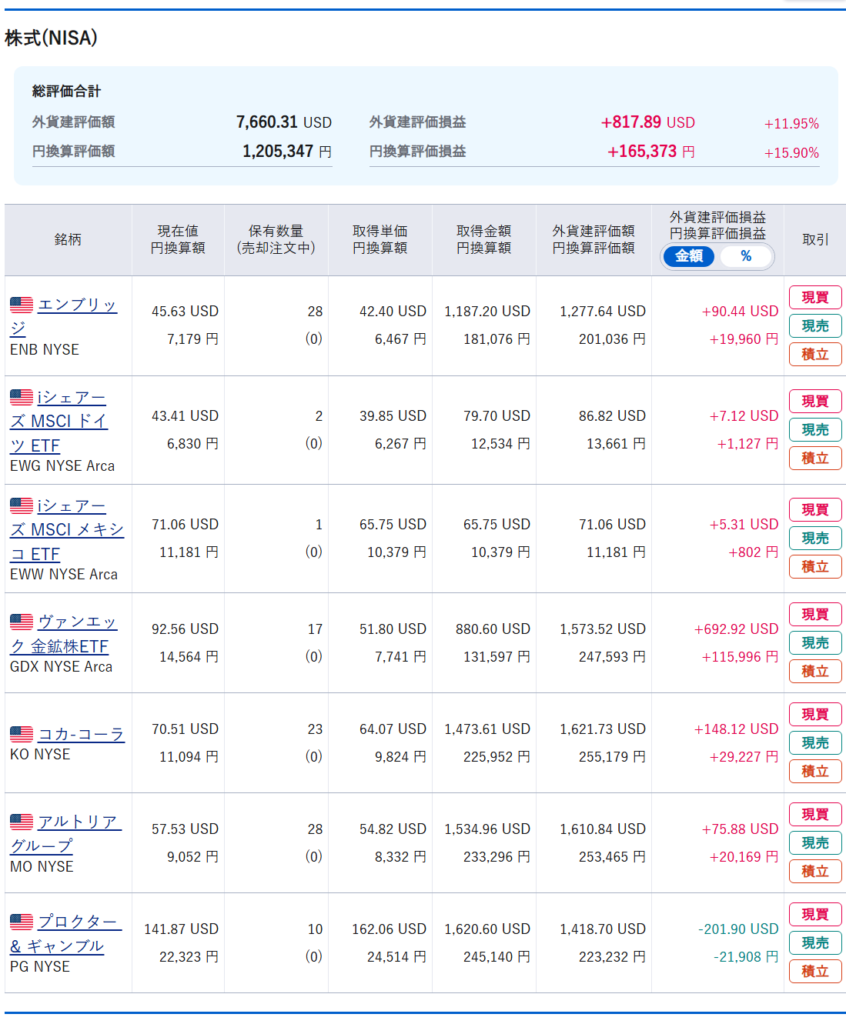Screen dimensions: 846x1024
Task: Switch profit display to 金額
Action: tap(689, 256)
